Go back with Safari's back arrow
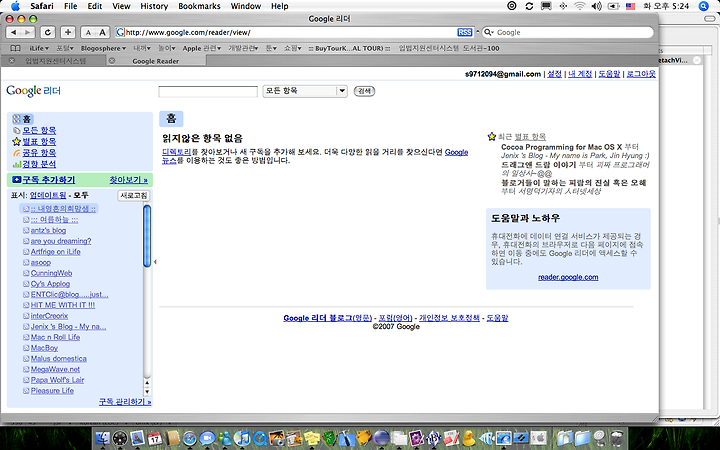Viewport: 720px width, 450px height. coord(14,32)
